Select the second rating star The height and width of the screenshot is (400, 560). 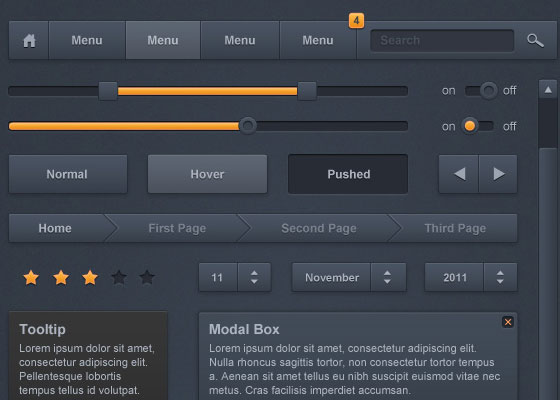tap(61, 278)
